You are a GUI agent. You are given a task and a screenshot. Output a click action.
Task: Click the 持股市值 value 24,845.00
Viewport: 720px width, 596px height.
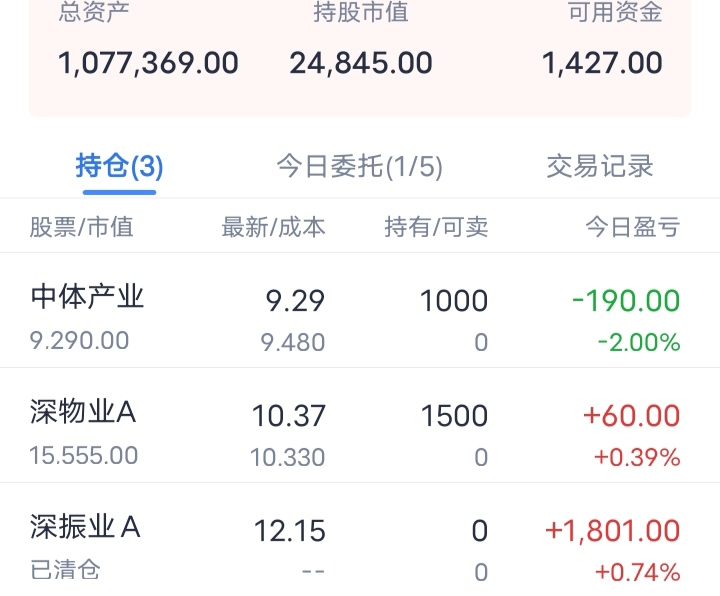pyautogui.click(x=361, y=63)
